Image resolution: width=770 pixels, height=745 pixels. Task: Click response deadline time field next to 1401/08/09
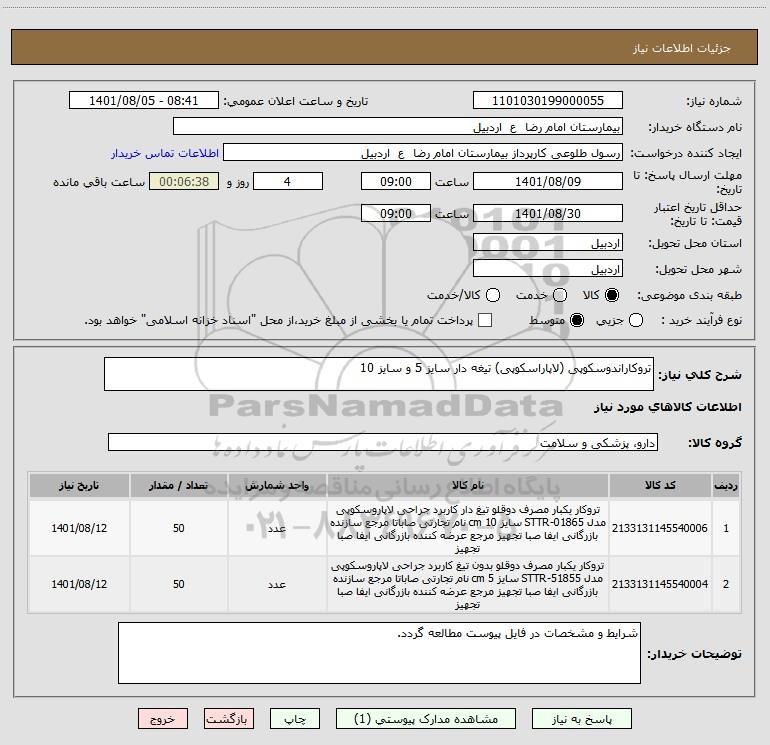pyautogui.click(x=396, y=181)
